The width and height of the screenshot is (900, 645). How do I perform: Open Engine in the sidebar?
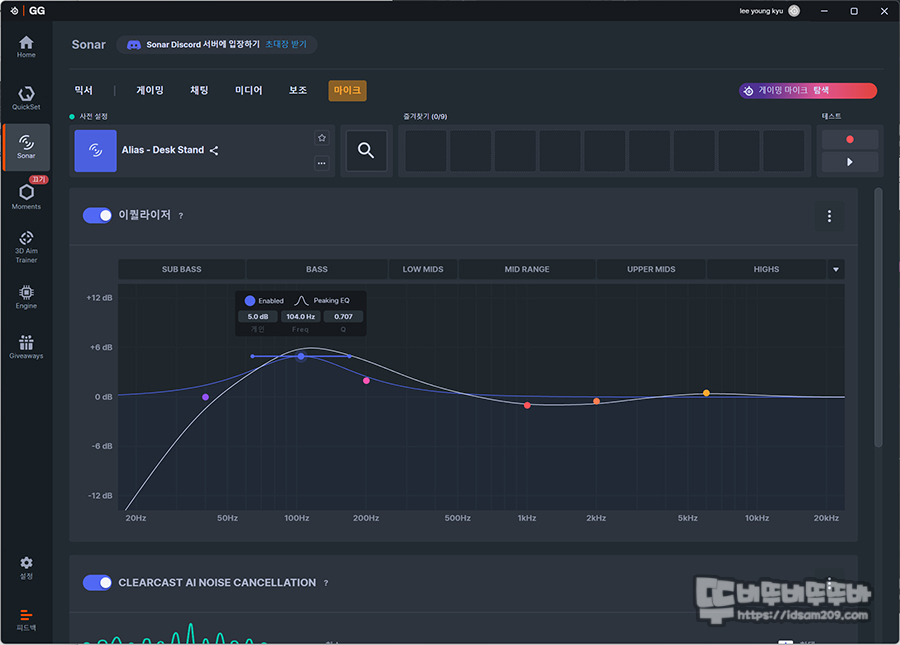coord(26,297)
